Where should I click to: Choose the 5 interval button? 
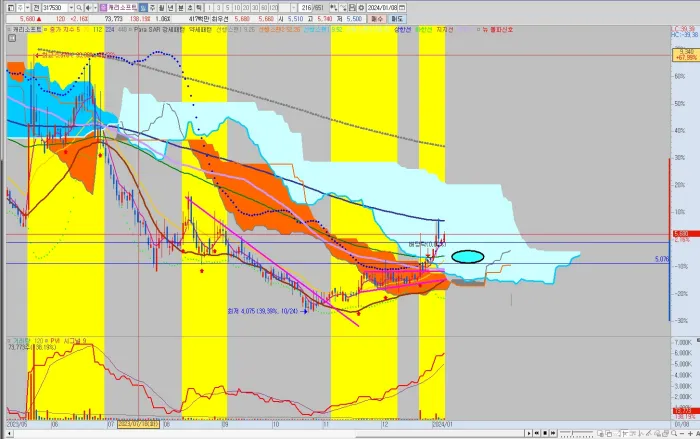pos(228,8)
